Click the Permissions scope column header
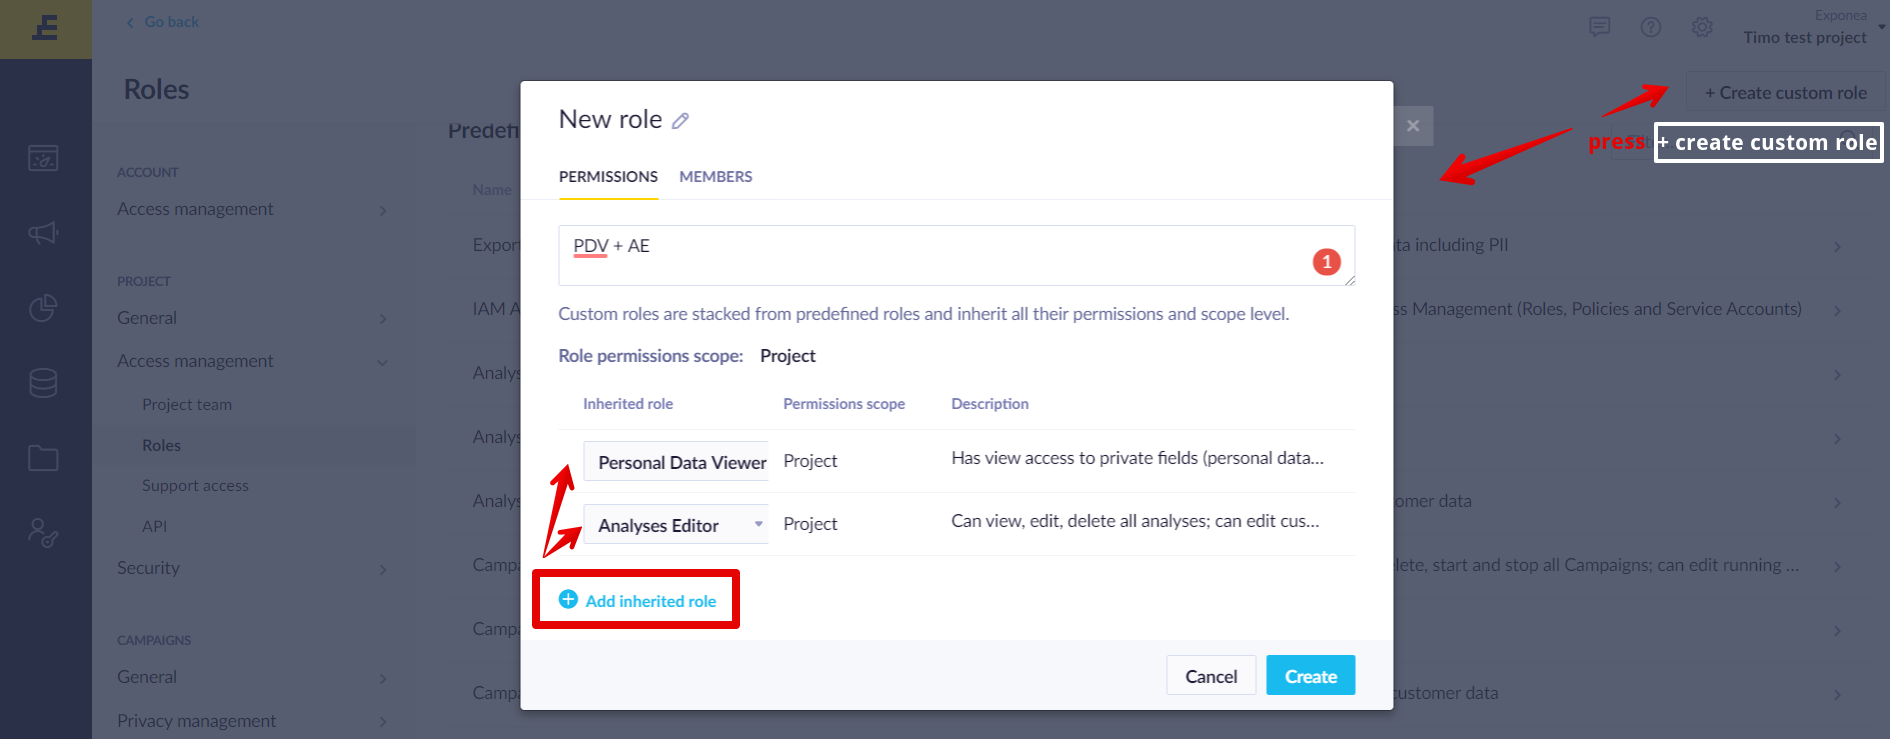Viewport: 1890px width, 739px height. 844,404
